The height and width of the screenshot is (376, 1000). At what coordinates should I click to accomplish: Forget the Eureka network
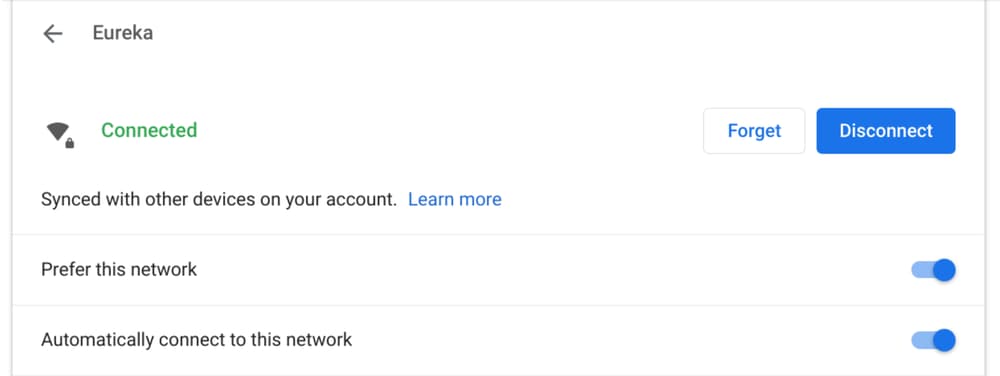click(754, 131)
